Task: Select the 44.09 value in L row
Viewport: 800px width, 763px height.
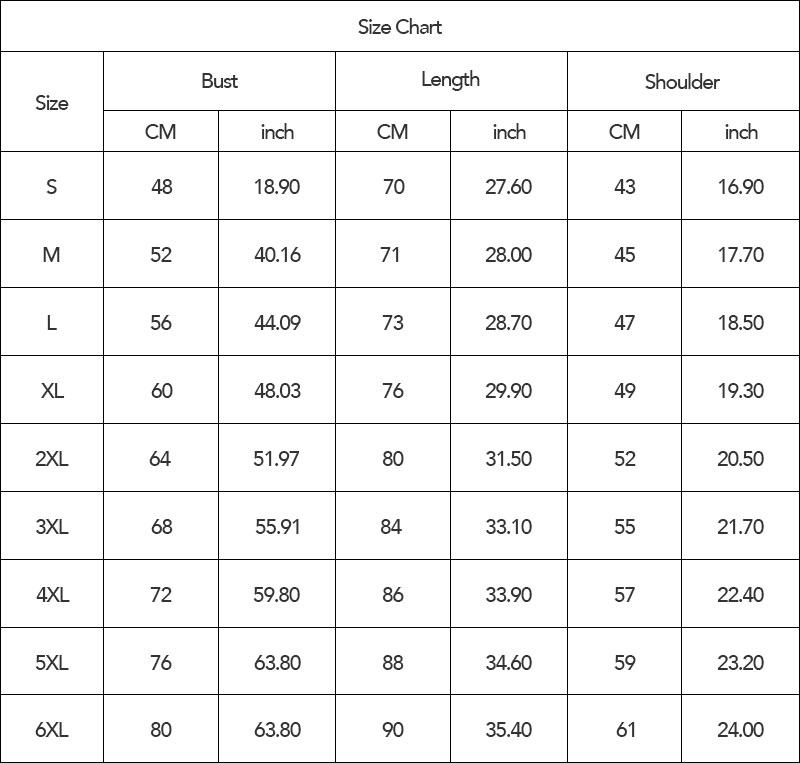Action: [x=277, y=323]
